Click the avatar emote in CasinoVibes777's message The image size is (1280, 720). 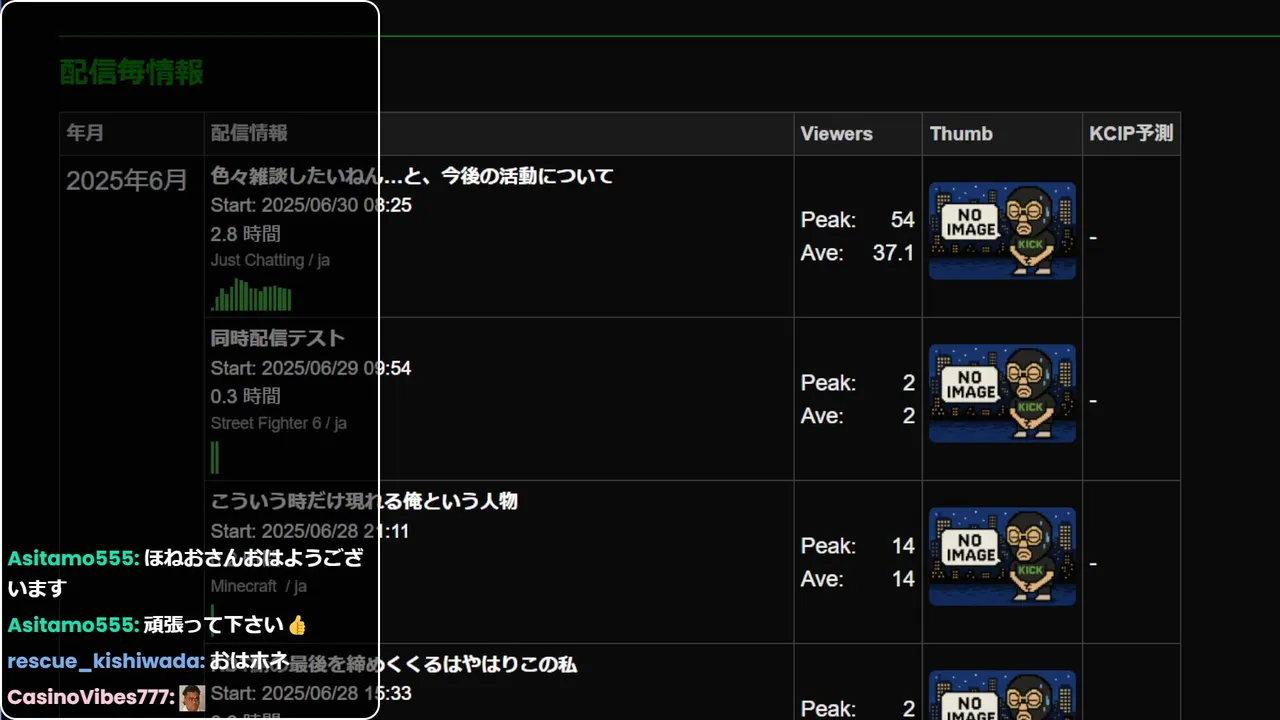click(192, 698)
